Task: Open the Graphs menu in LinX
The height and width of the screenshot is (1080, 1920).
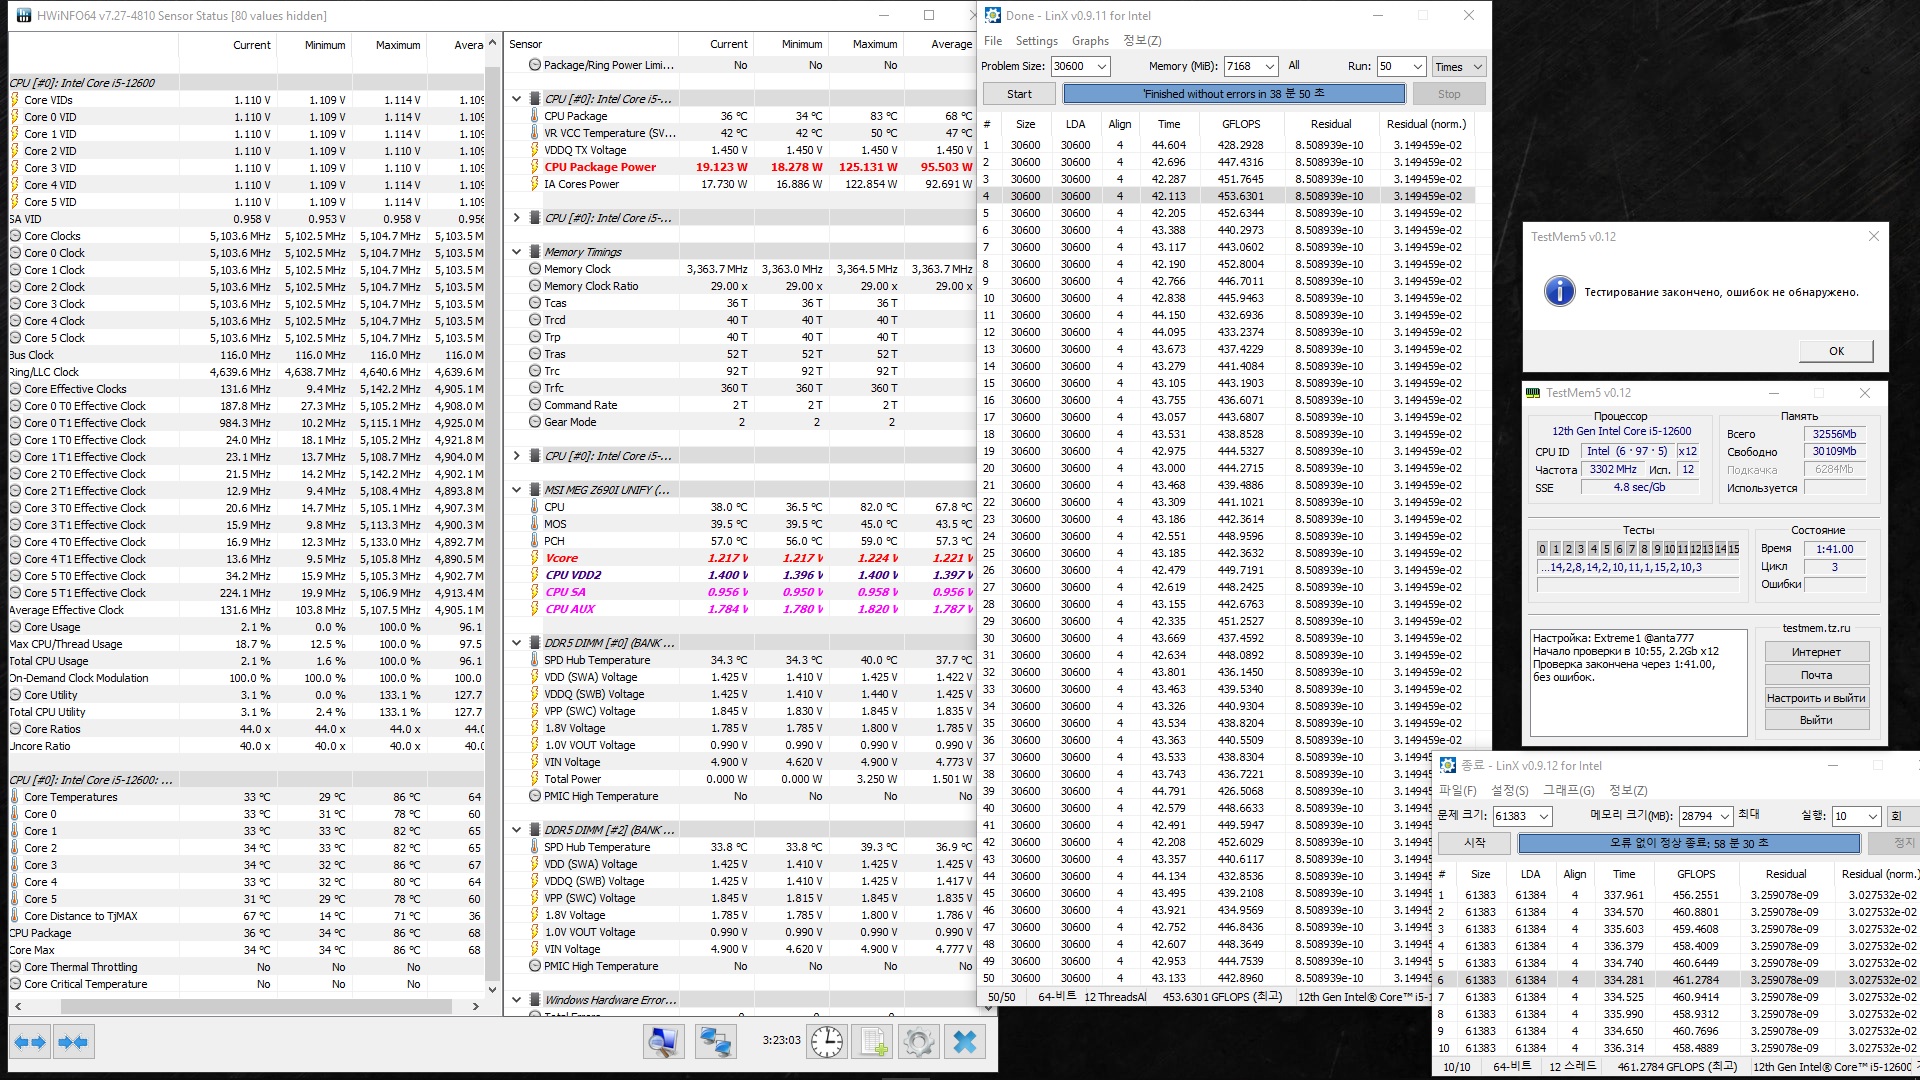Action: (1090, 41)
